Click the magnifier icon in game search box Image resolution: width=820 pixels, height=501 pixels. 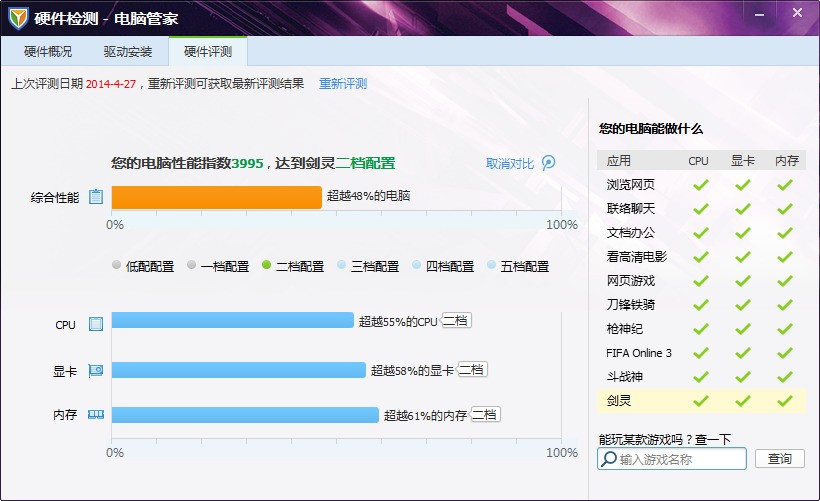pyautogui.click(x=608, y=459)
